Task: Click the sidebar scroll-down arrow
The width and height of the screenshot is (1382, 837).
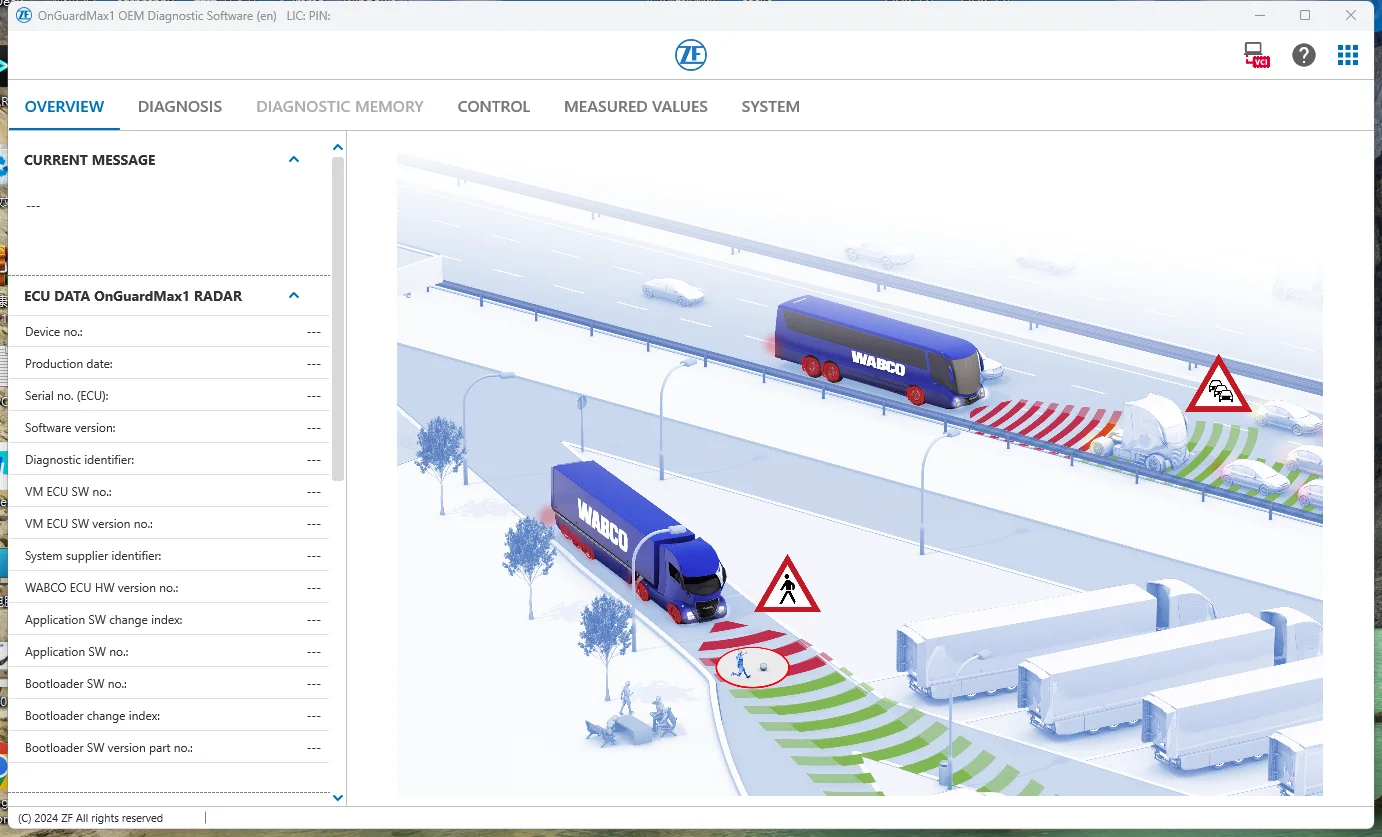Action: [338, 798]
